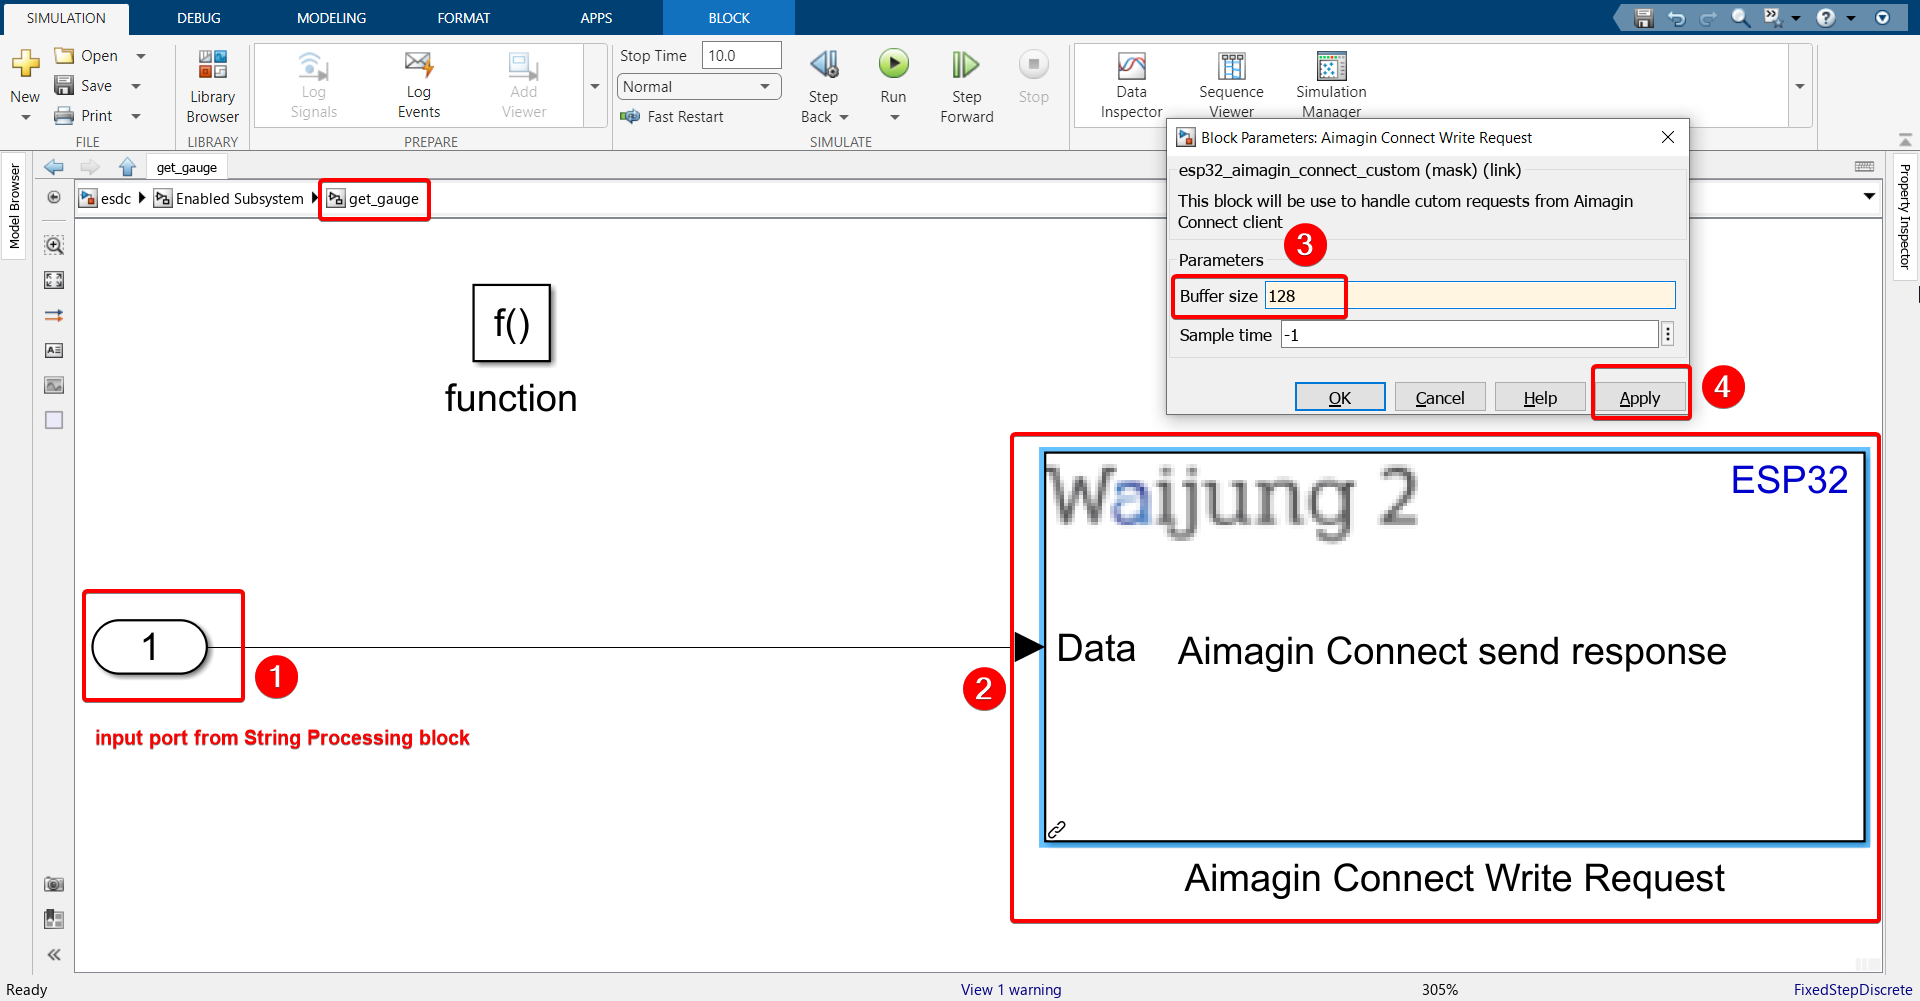
Task: Click the Save icon in FILE section
Action: point(64,86)
